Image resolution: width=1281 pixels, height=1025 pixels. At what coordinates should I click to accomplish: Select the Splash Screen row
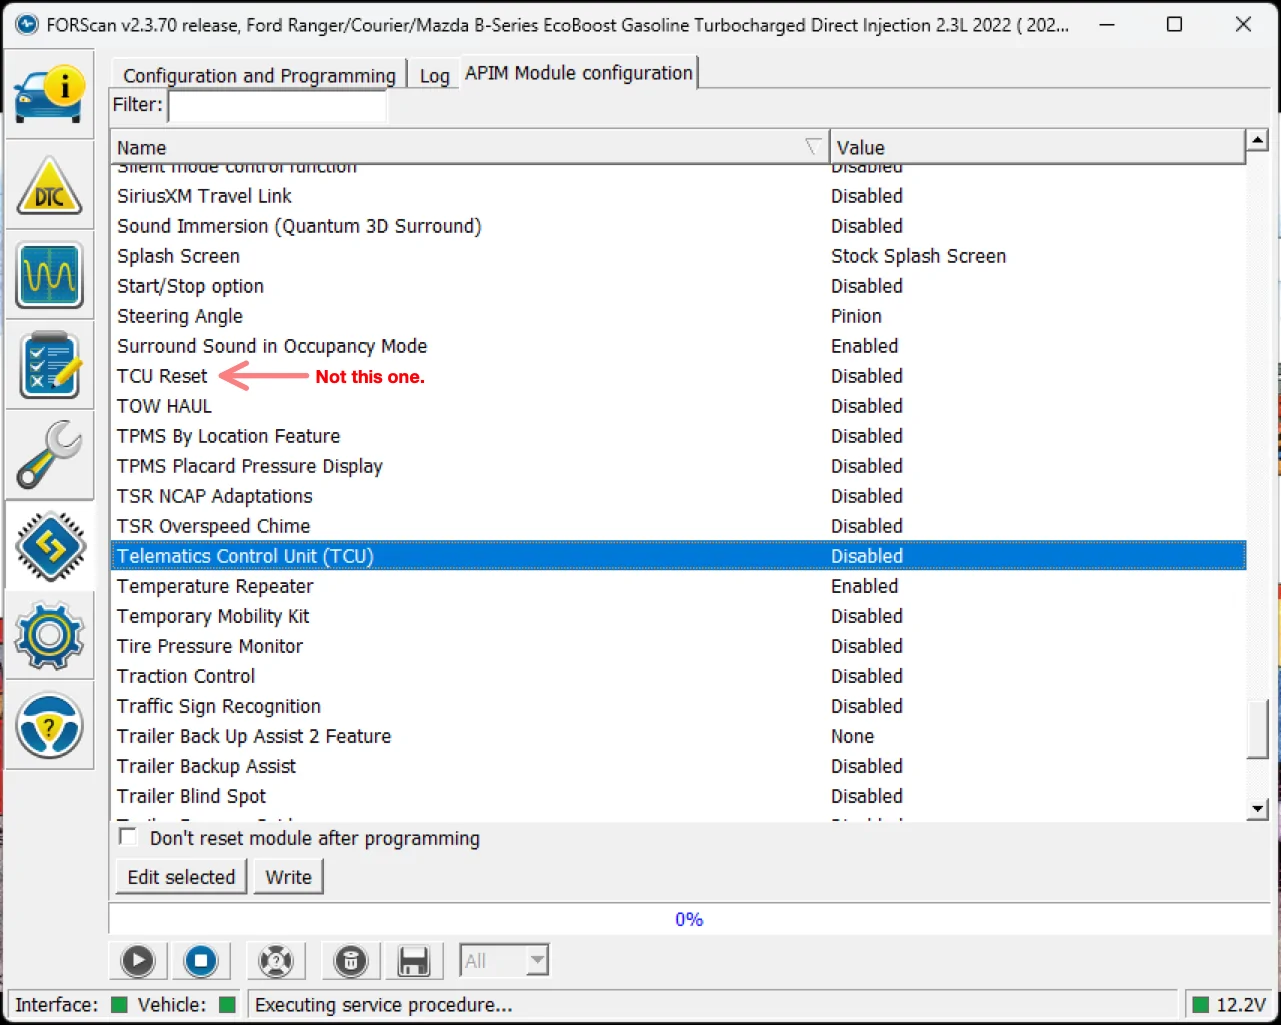[678, 256]
